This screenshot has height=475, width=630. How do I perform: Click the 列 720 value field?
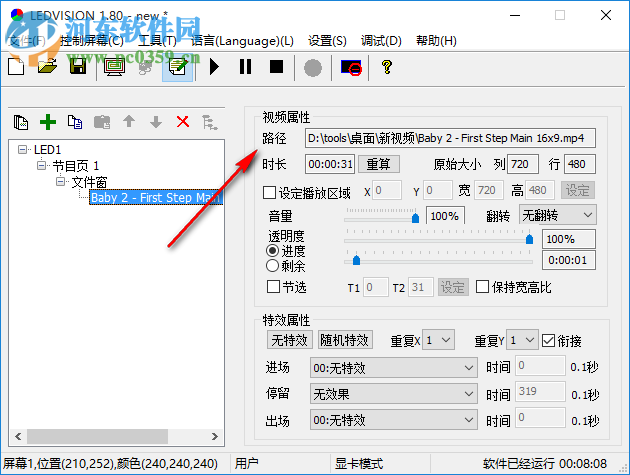coord(523,164)
